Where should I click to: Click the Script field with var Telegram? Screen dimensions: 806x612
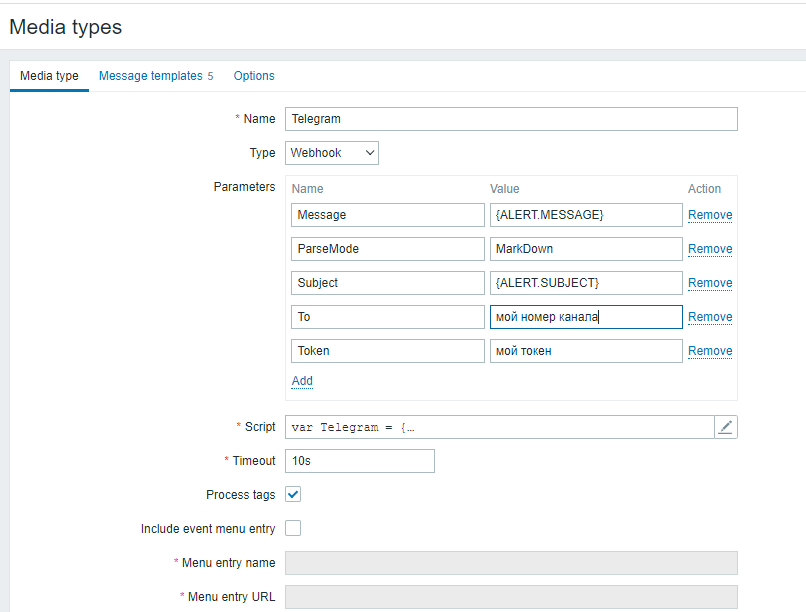[x=499, y=427]
